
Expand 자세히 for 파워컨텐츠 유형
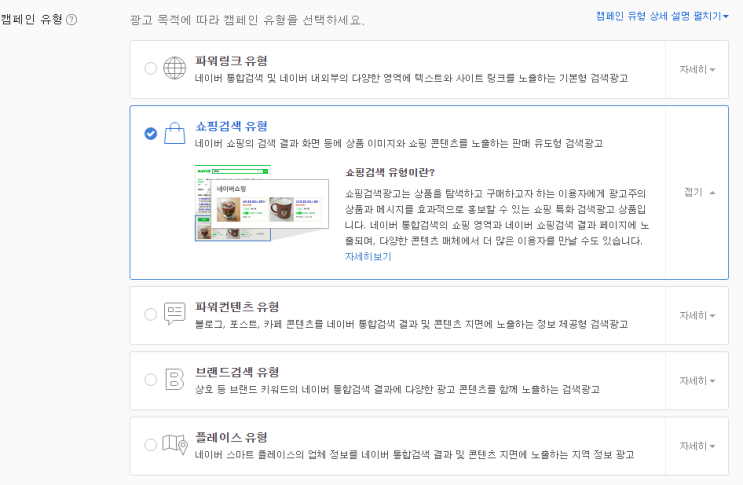pos(697,315)
